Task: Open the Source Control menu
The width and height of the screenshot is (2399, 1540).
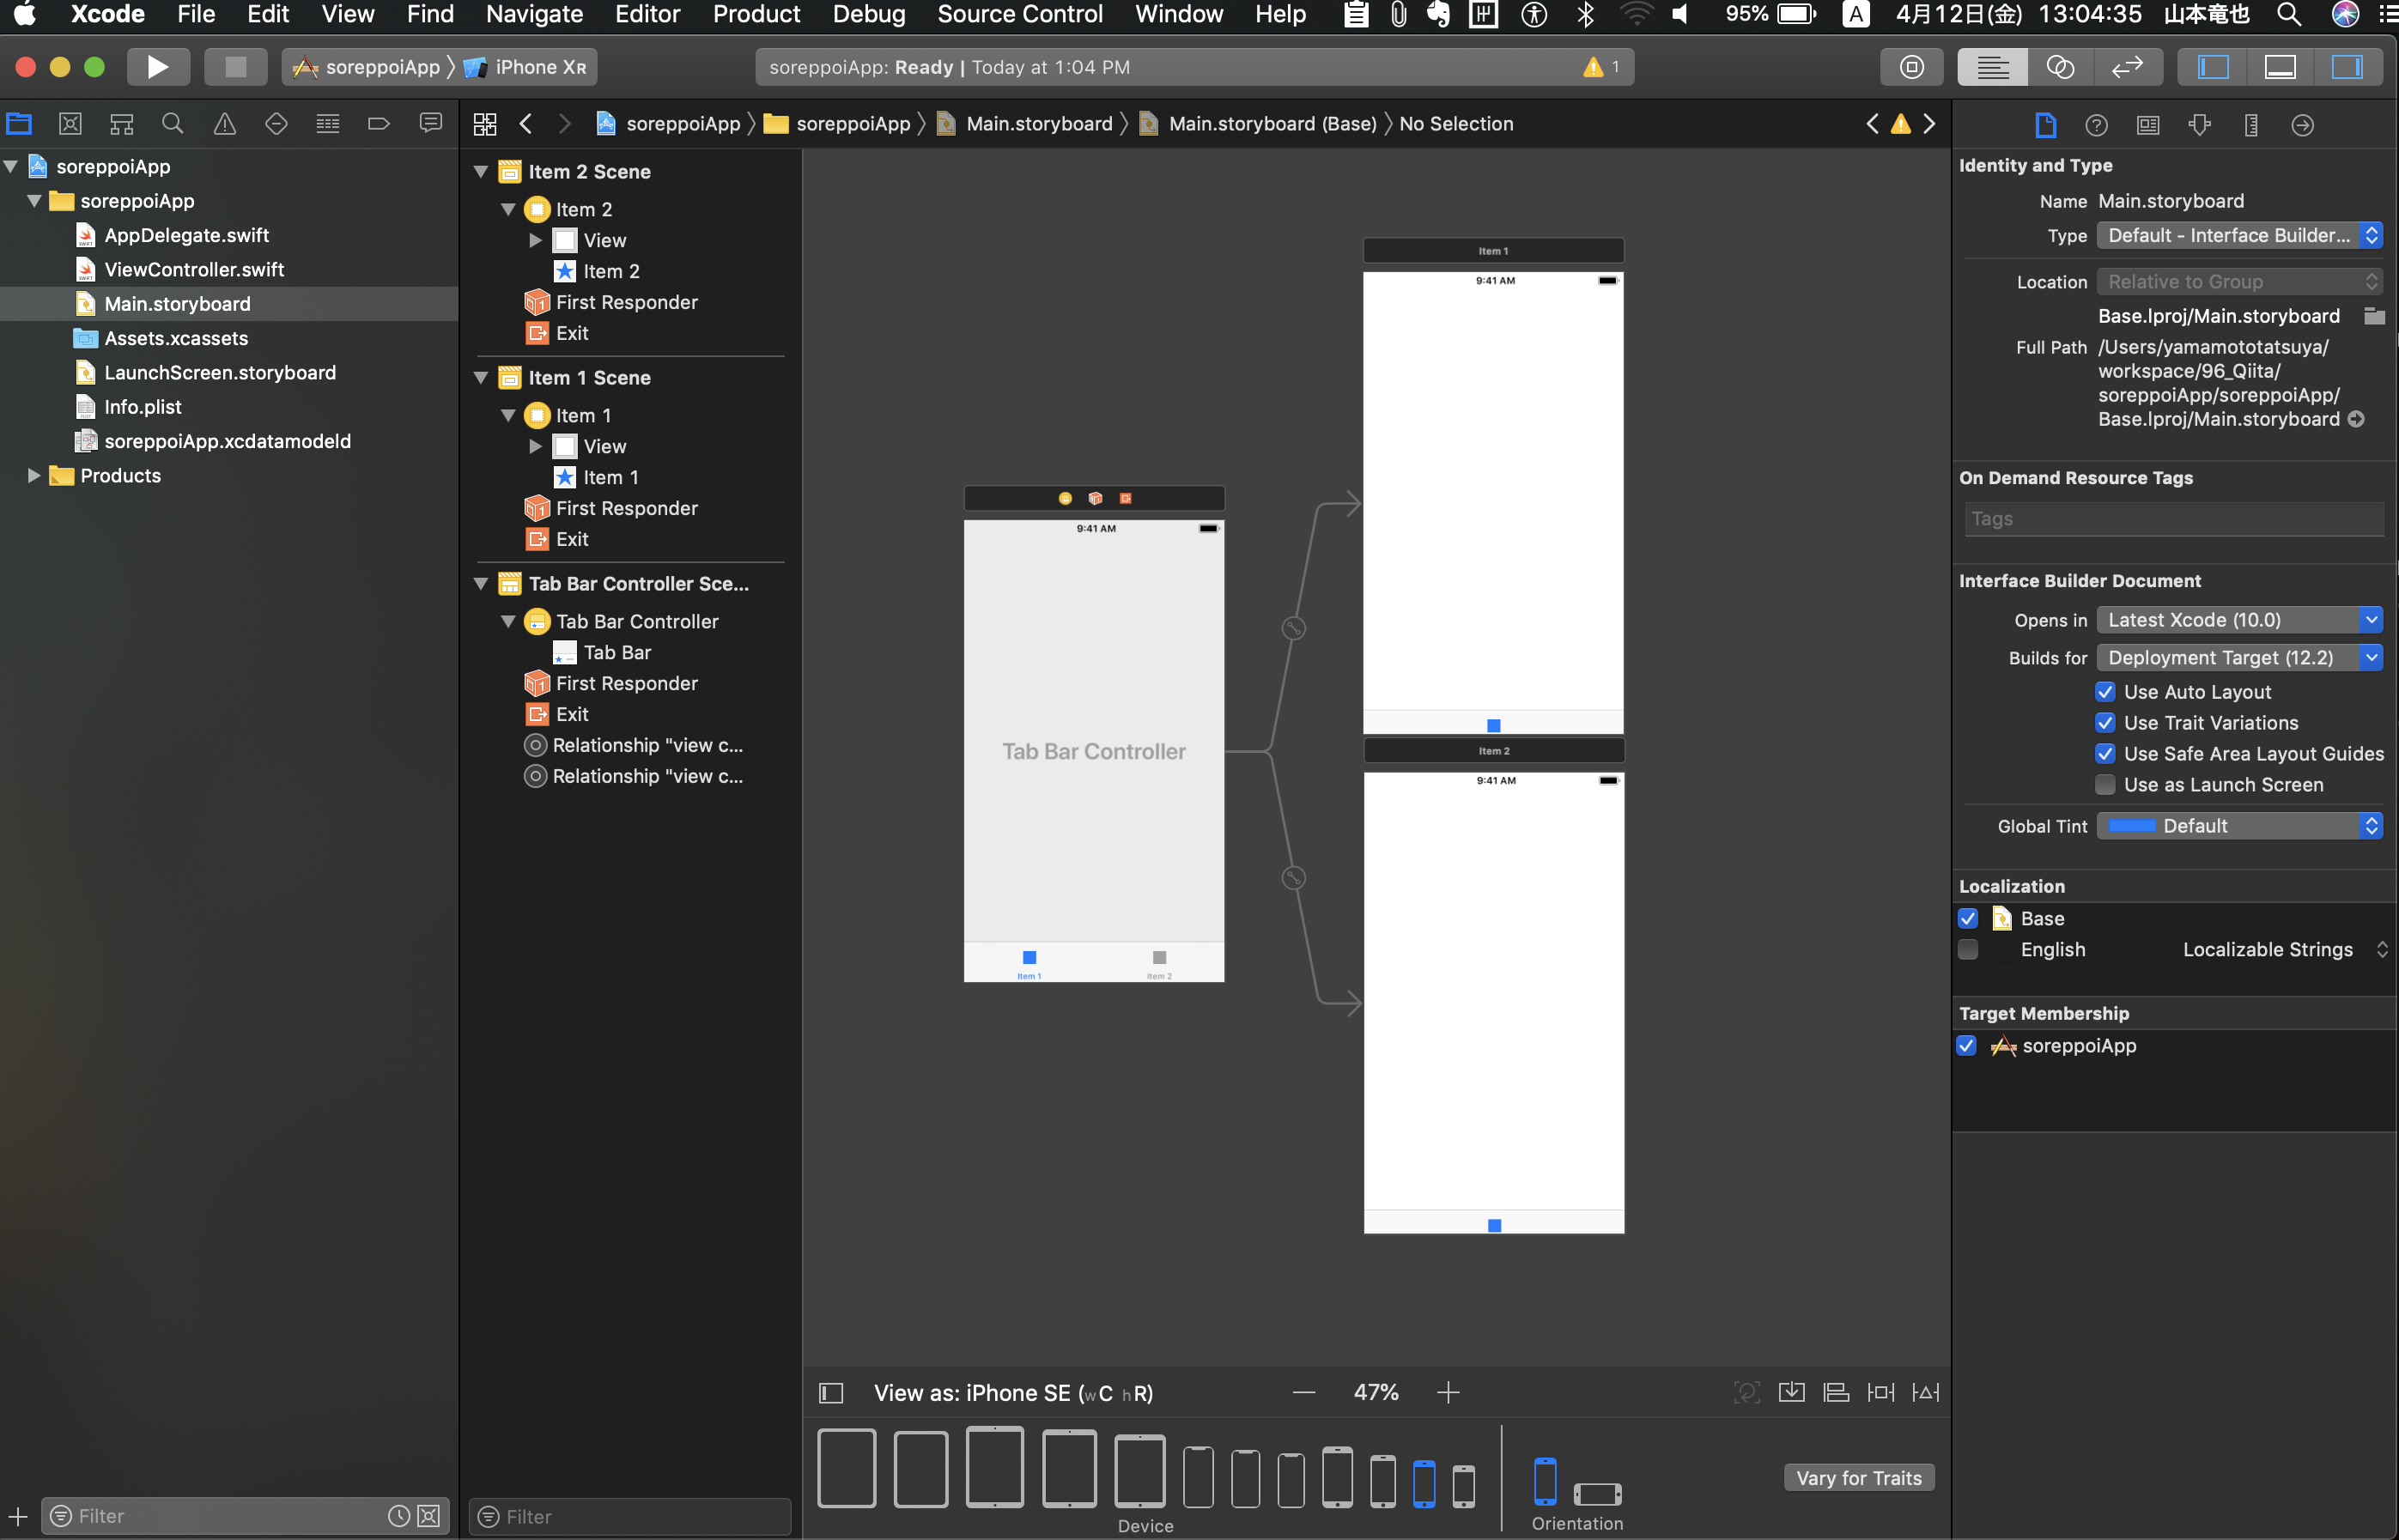Action: click(x=1019, y=14)
